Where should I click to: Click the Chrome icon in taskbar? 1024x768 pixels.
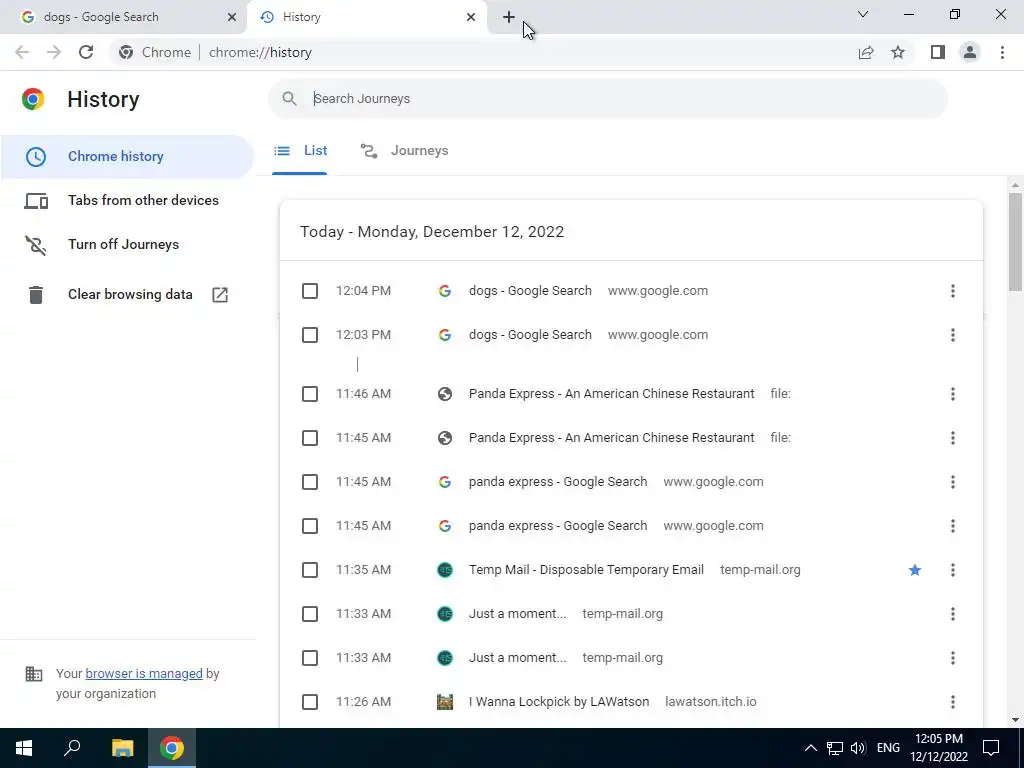coord(172,748)
